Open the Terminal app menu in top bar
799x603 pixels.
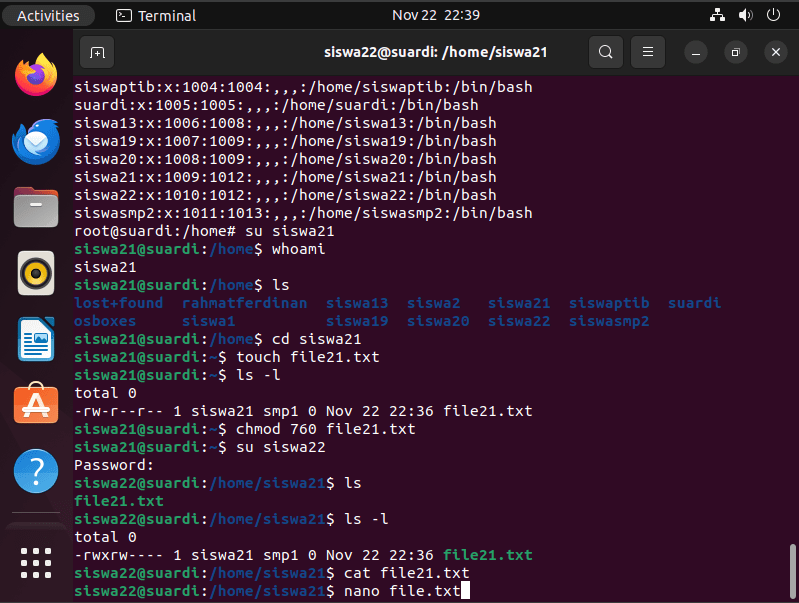pyautogui.click(x=156, y=16)
